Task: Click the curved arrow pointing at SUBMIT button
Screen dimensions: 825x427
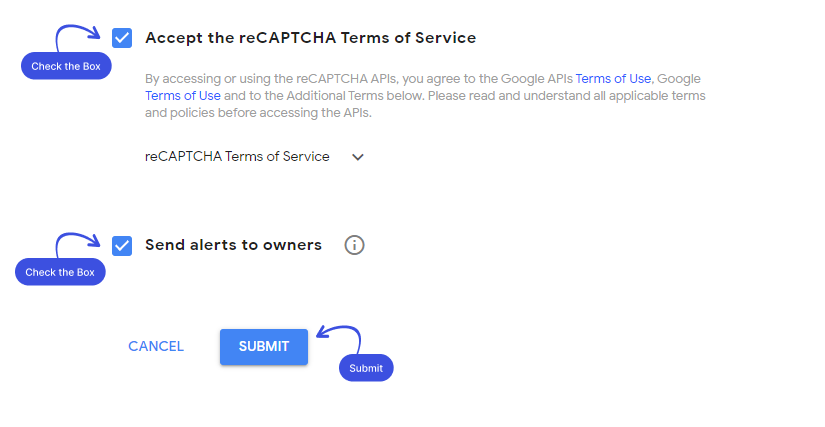Action: pyautogui.click(x=339, y=339)
